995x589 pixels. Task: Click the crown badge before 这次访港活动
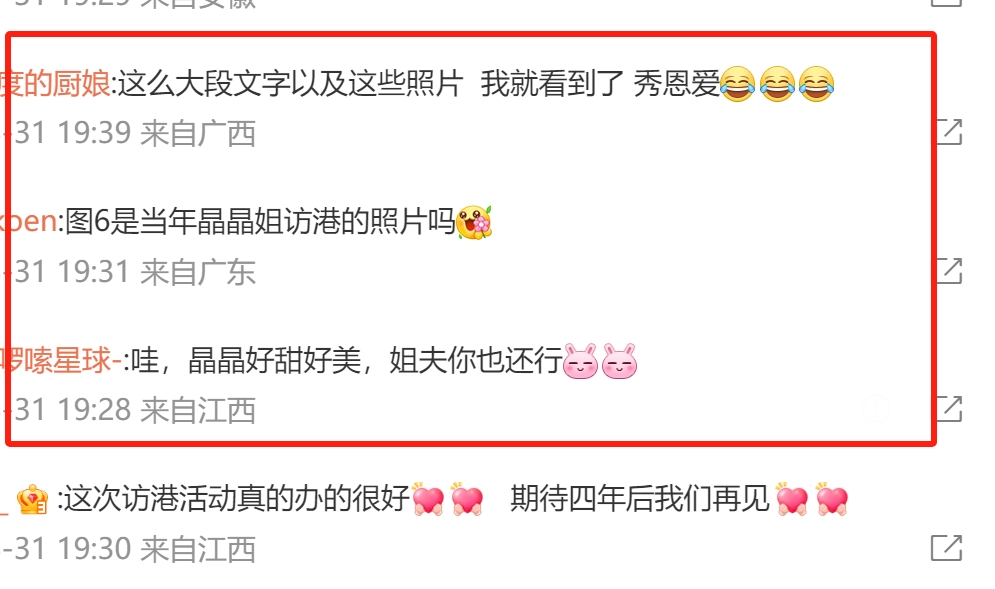(x=32, y=500)
